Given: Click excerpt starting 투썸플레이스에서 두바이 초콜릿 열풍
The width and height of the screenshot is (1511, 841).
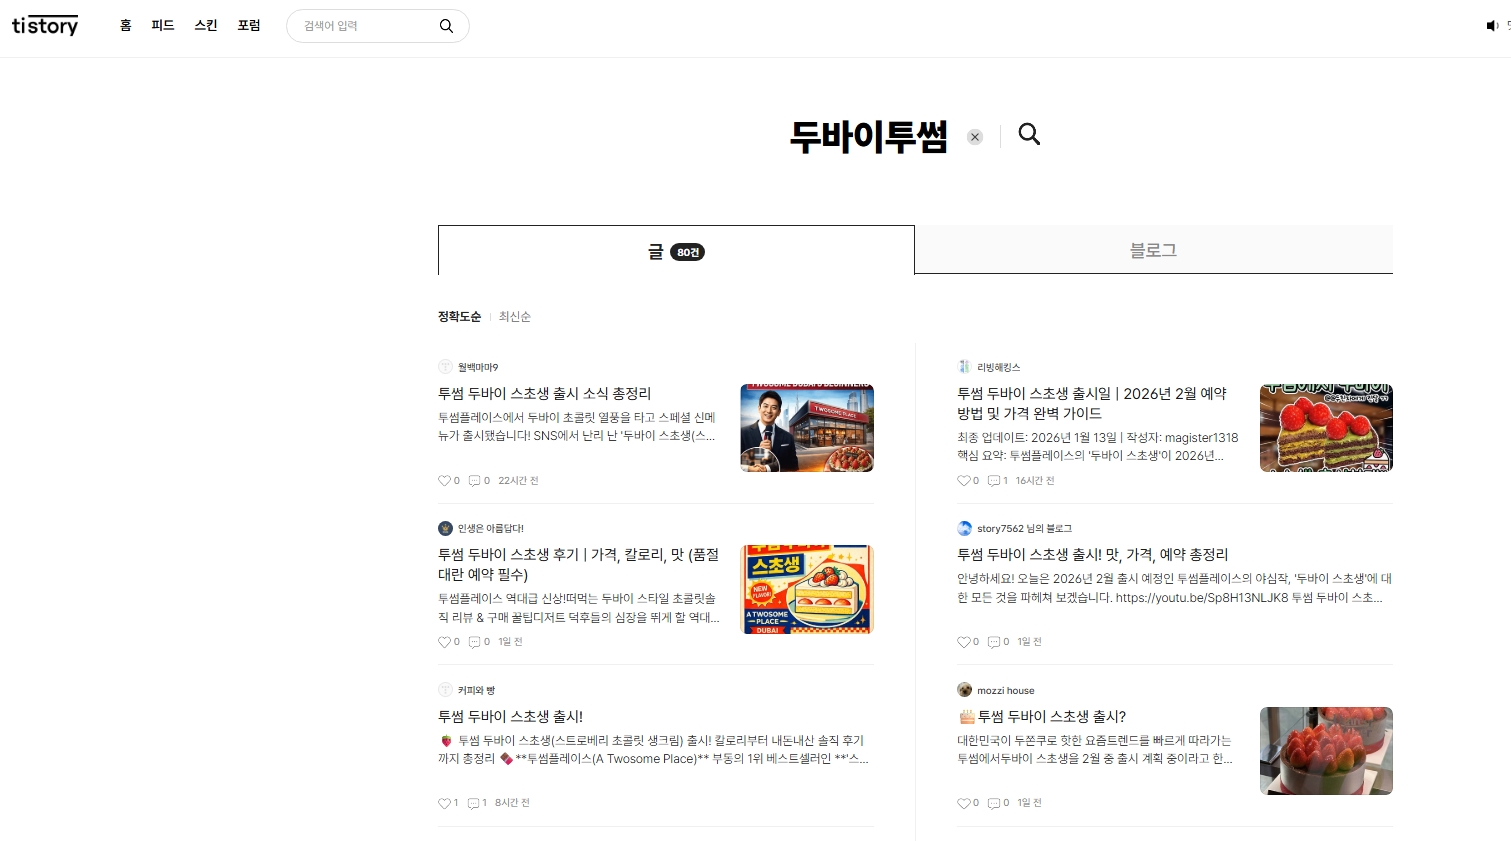Looking at the screenshot, I should pyautogui.click(x=577, y=427).
